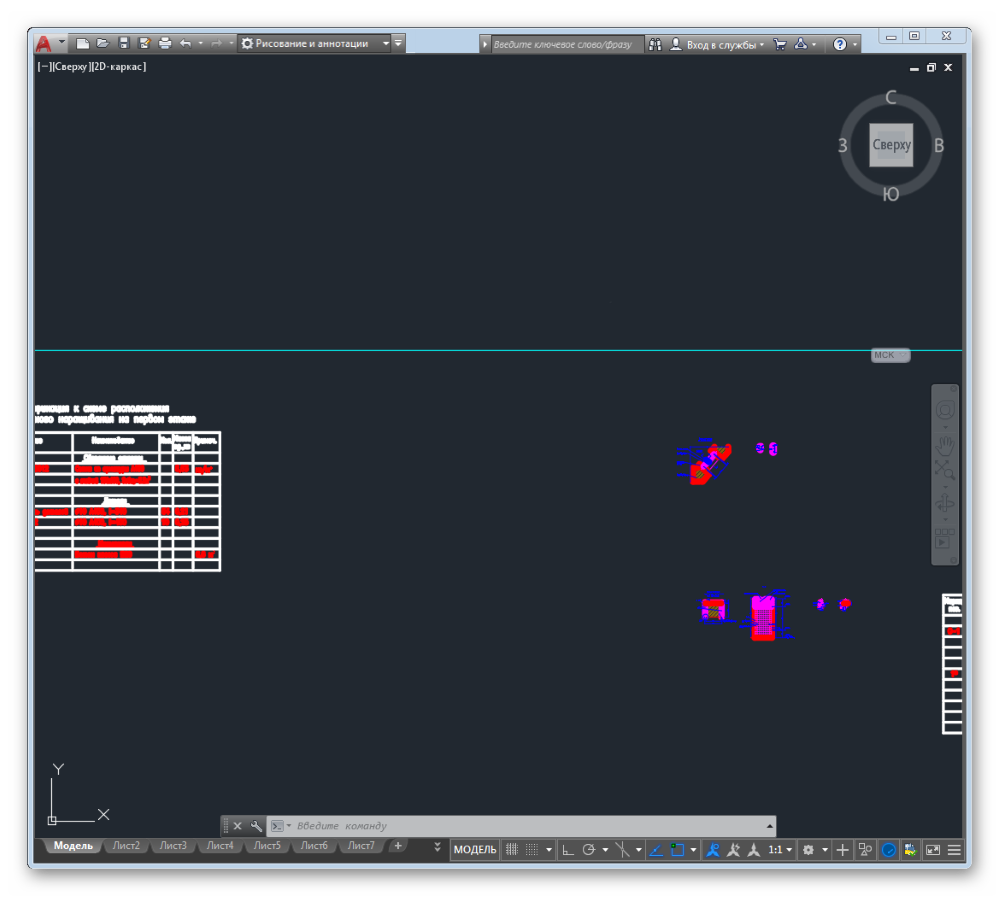Toggle automatic annotation scale icon
The width and height of the screenshot is (1000, 897).
pyautogui.click(x=733, y=850)
